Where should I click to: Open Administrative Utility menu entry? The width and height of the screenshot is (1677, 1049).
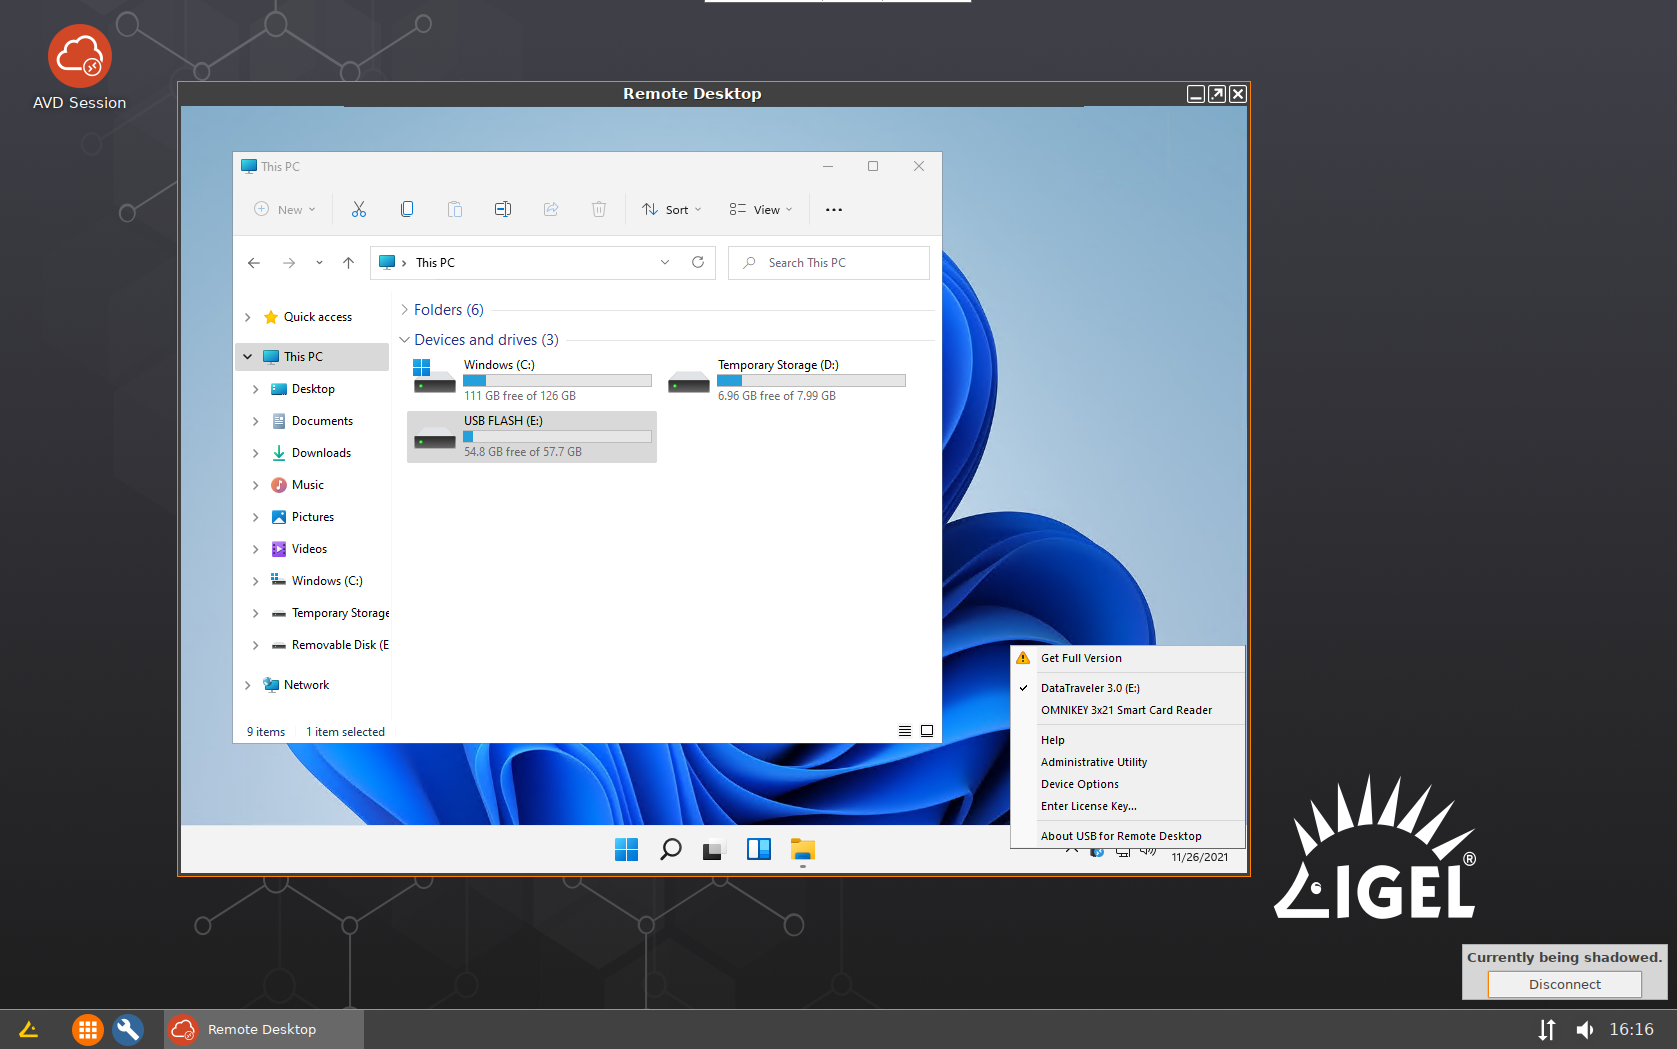(x=1128, y=762)
